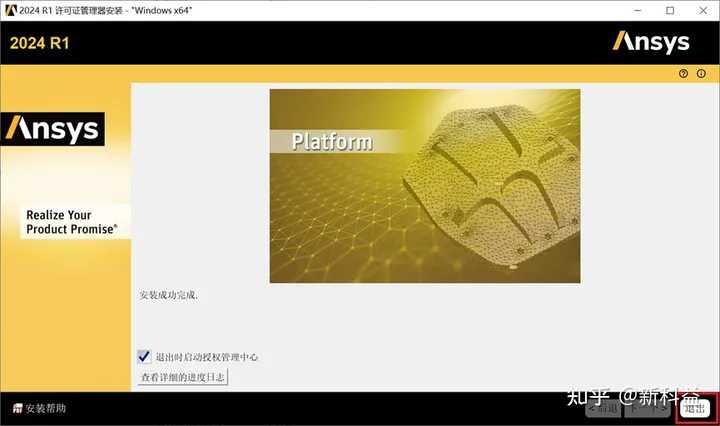Viewport: 720px width, 426px height.
Task: Minimize the installer window
Action: (x=638, y=11)
